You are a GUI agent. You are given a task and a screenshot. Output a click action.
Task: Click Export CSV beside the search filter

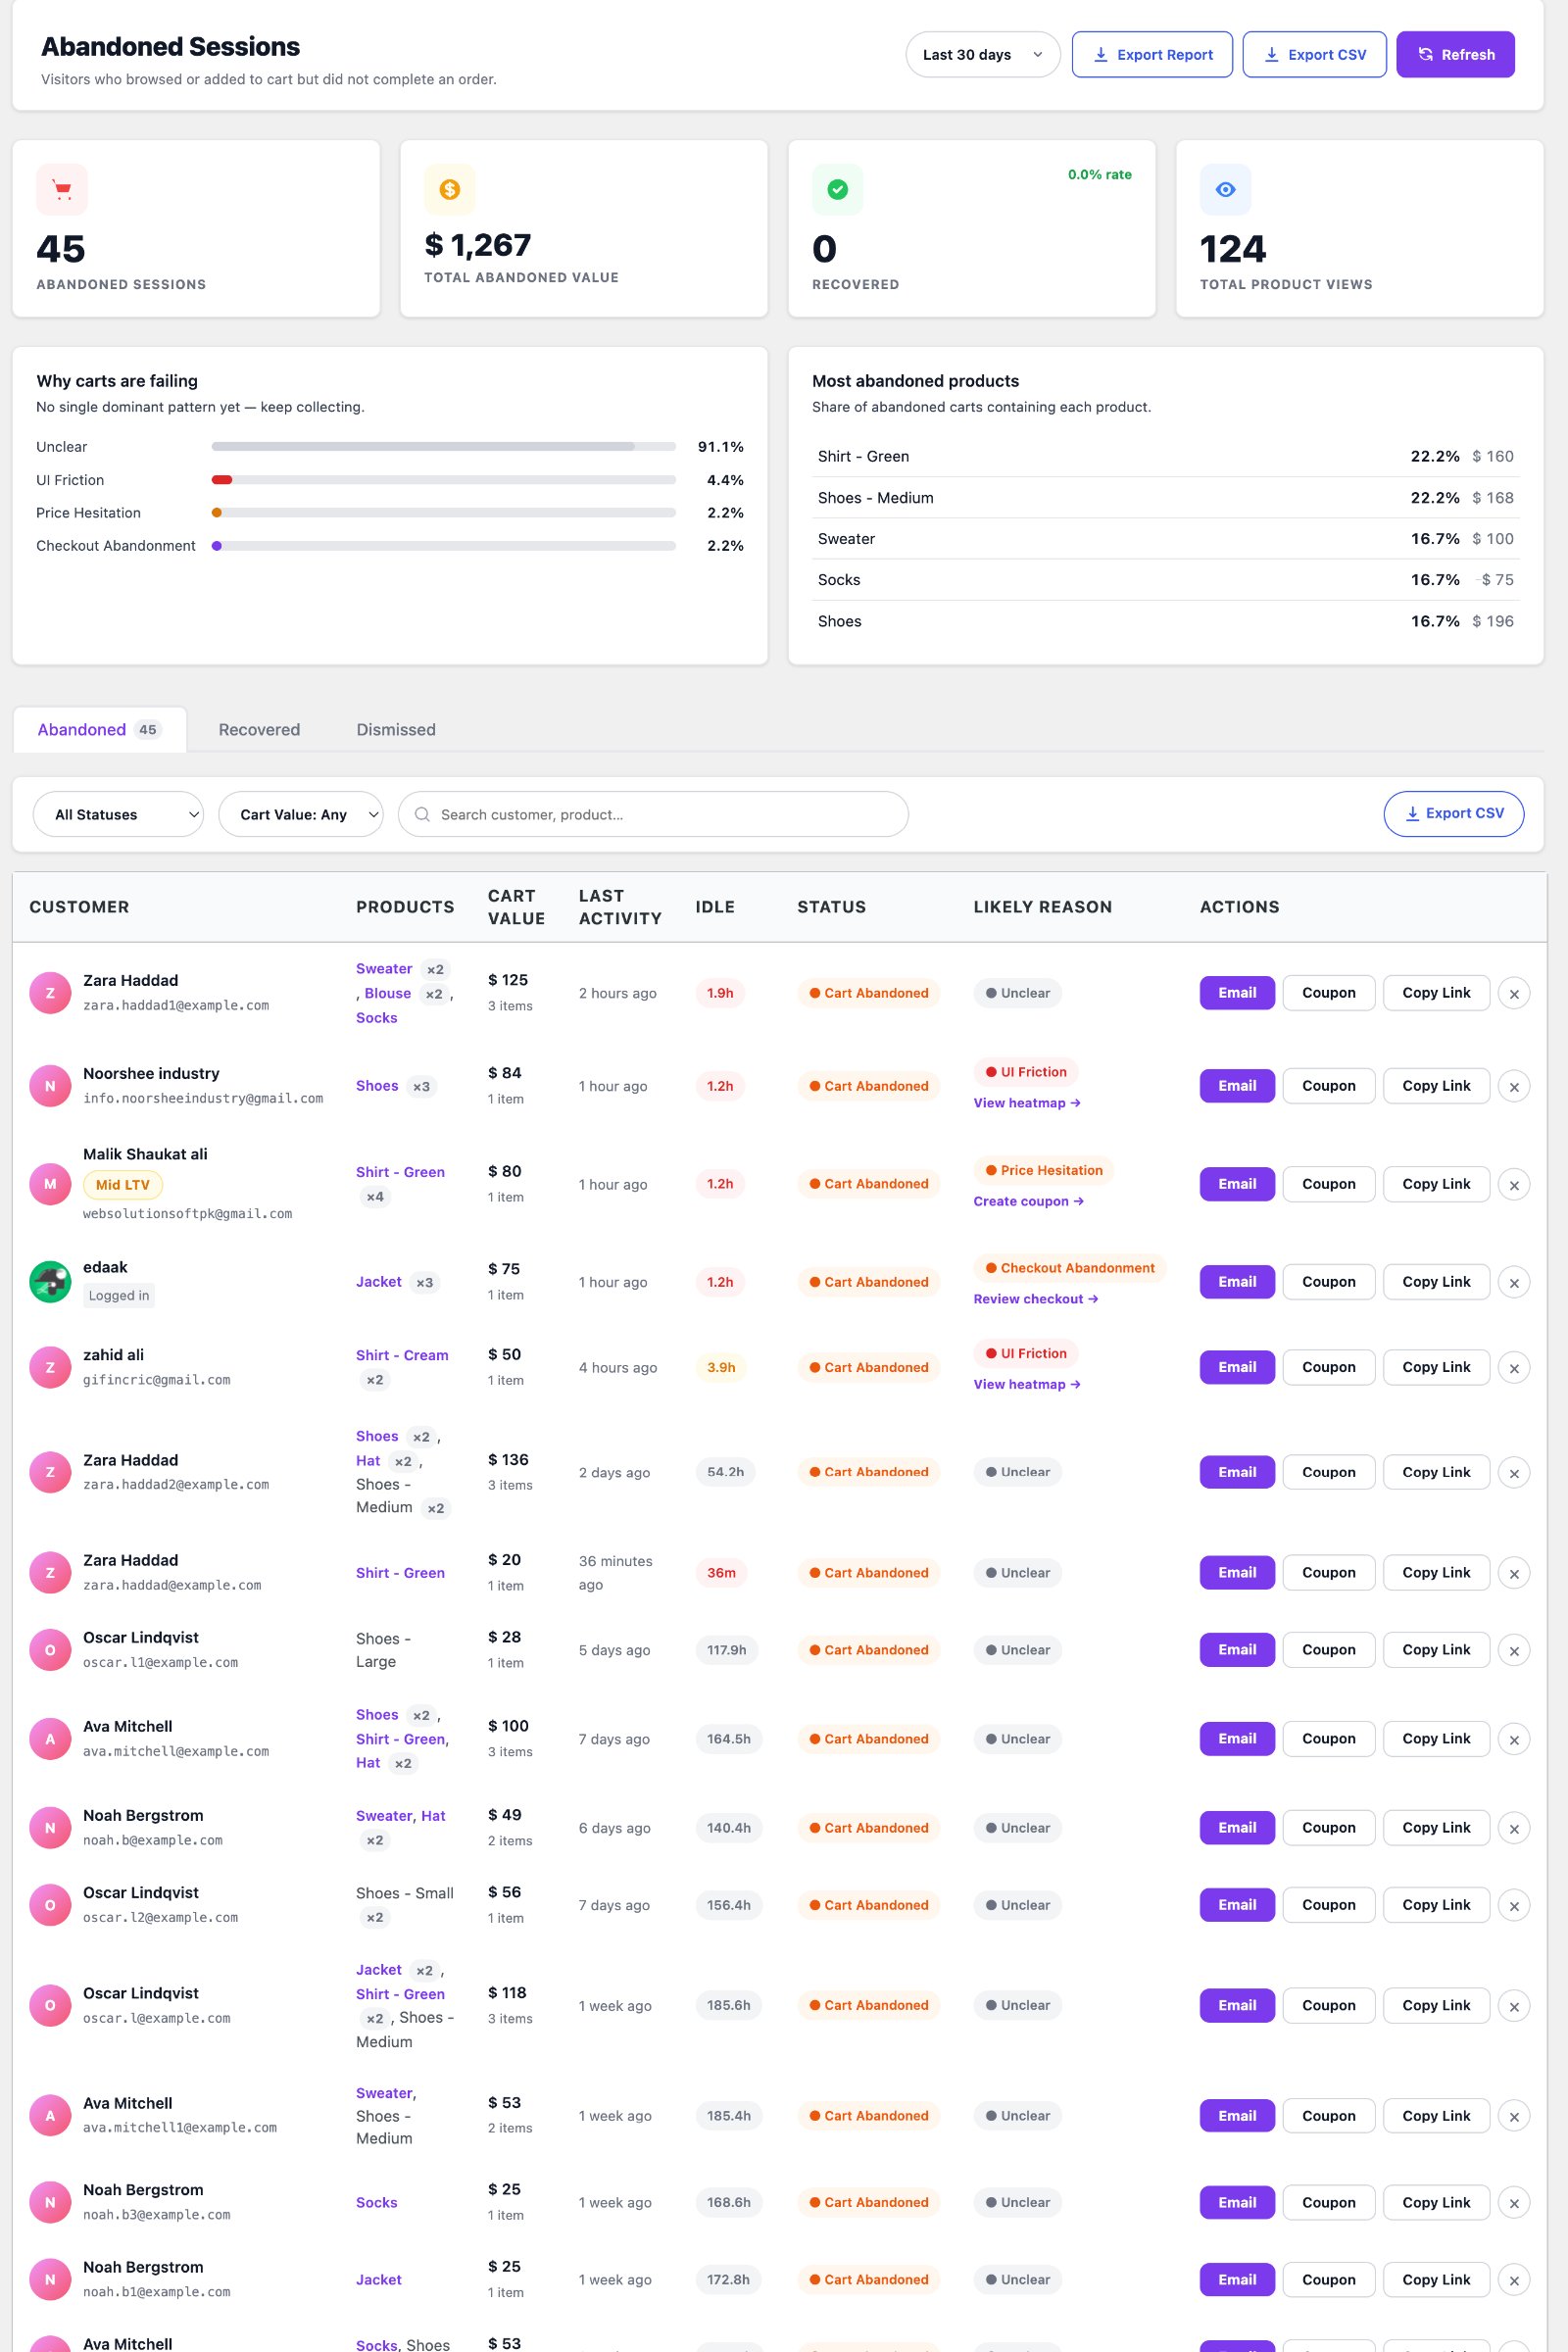tap(1454, 814)
